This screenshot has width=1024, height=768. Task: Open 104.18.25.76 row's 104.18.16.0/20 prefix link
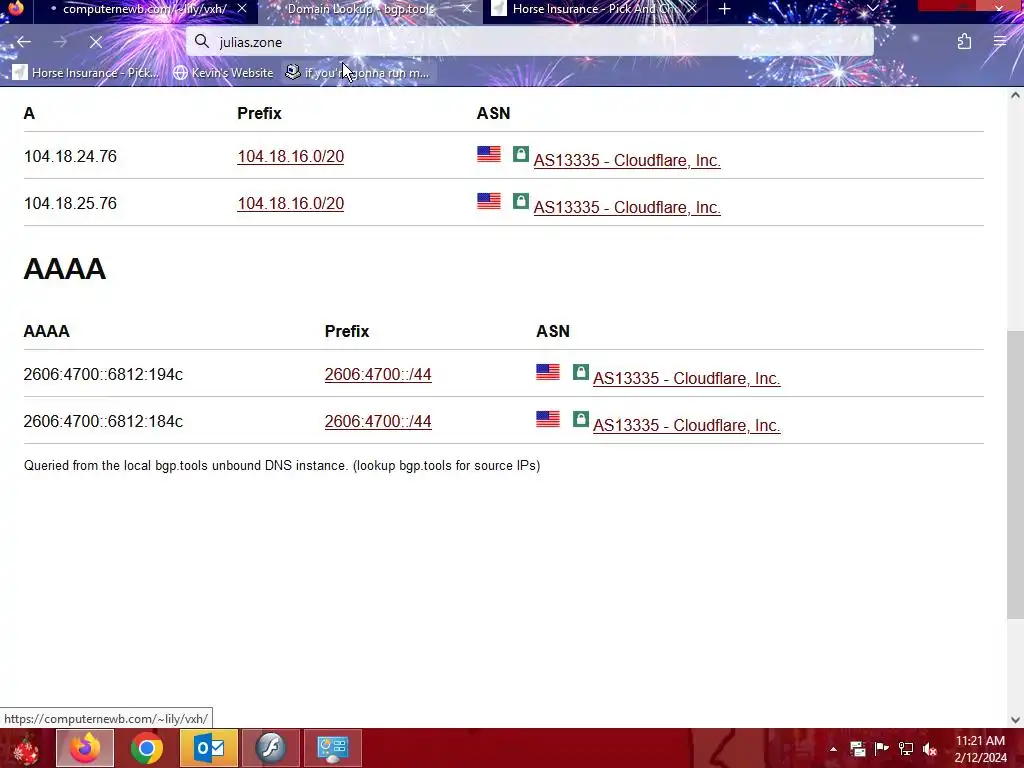point(291,204)
